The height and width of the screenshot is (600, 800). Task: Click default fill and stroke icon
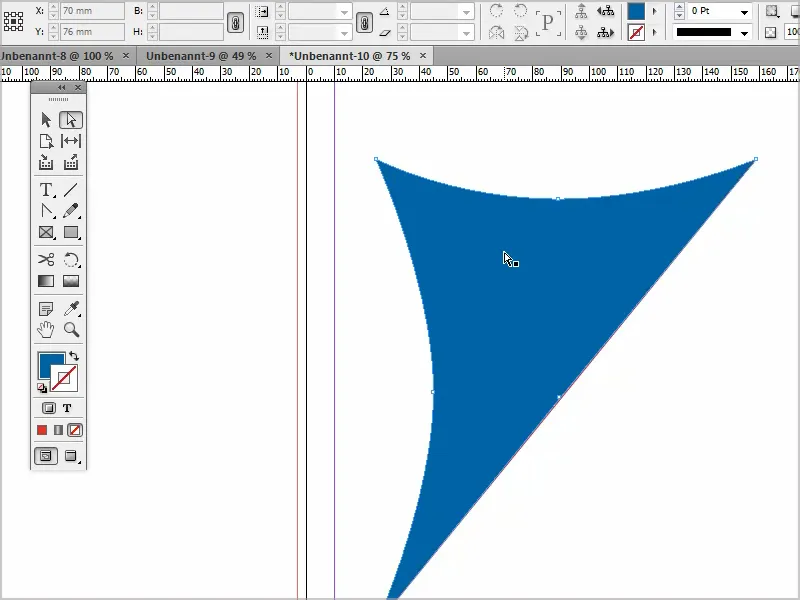coord(42,388)
